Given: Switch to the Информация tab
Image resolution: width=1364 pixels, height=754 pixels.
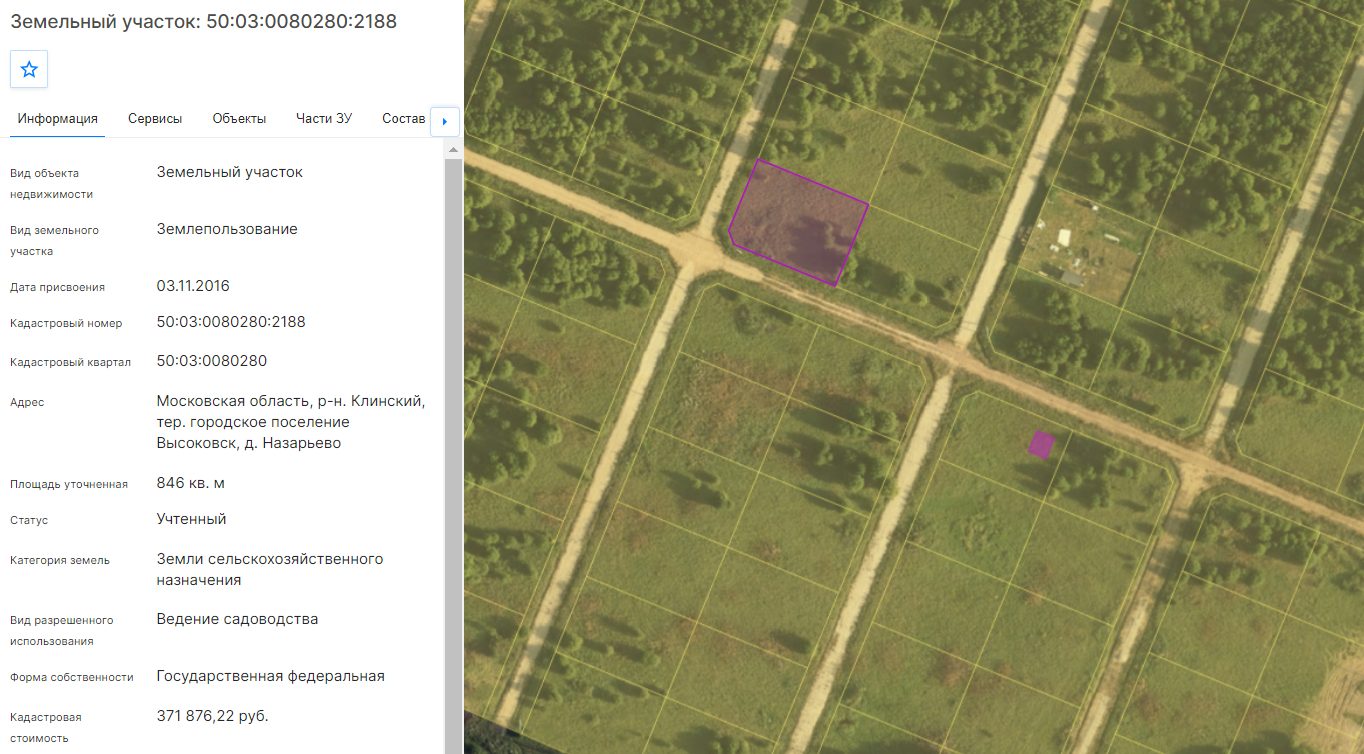Looking at the screenshot, I should click(x=57, y=118).
